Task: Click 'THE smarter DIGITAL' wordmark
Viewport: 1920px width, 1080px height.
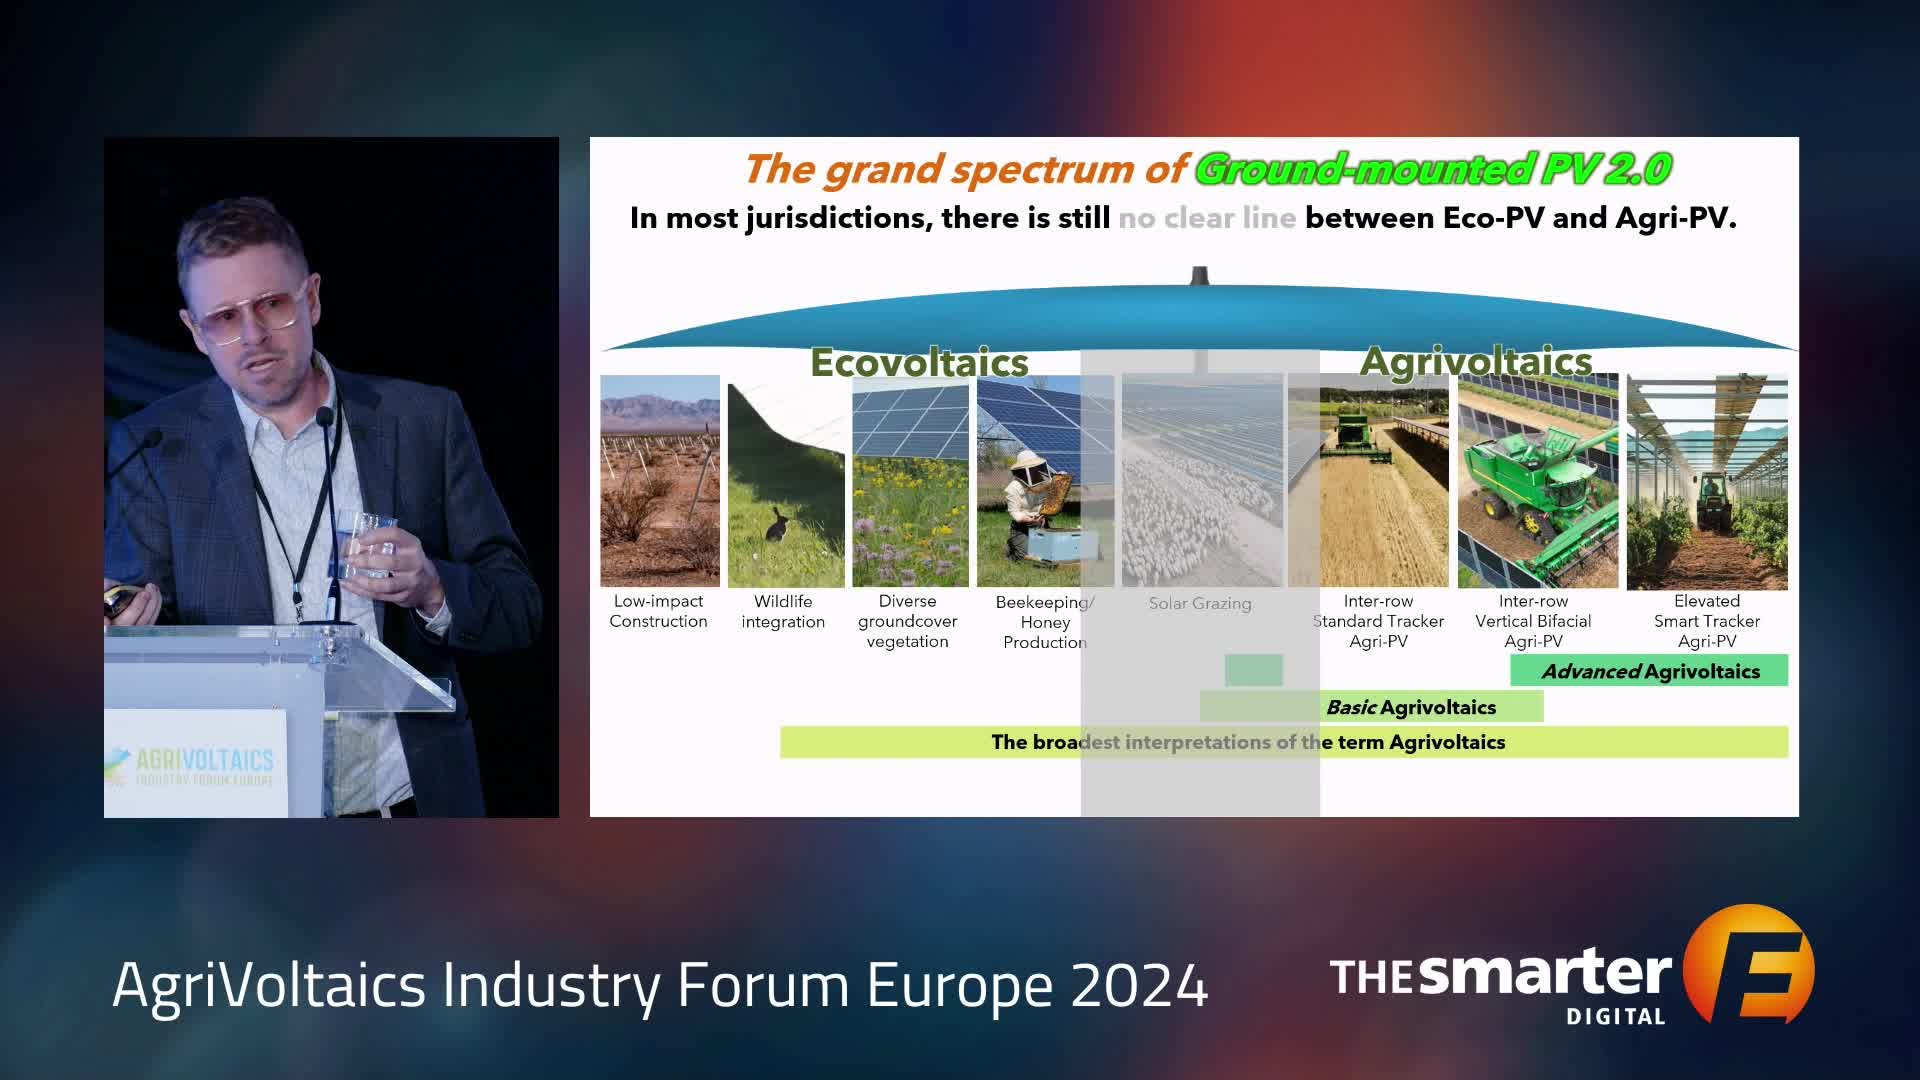Action: [1500, 985]
